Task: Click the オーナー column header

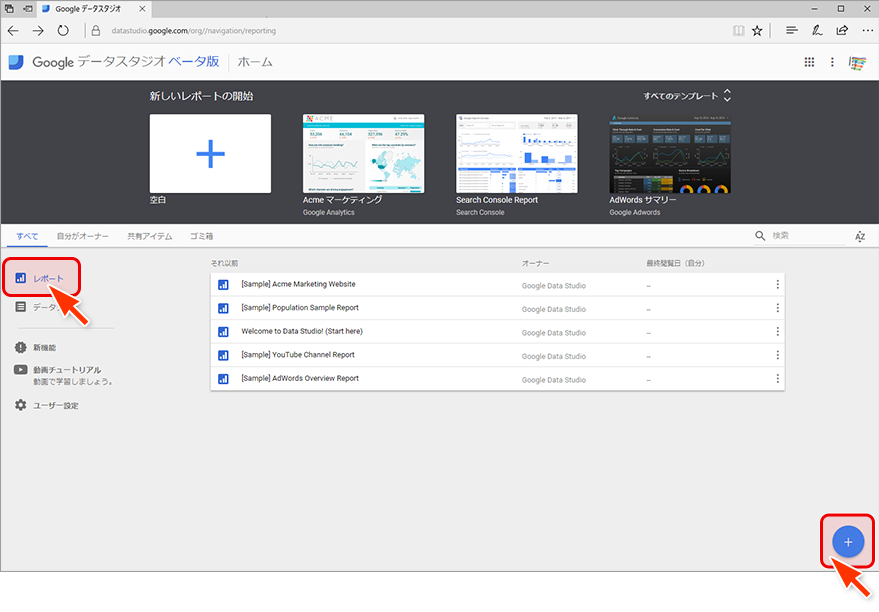Action: tap(535, 263)
